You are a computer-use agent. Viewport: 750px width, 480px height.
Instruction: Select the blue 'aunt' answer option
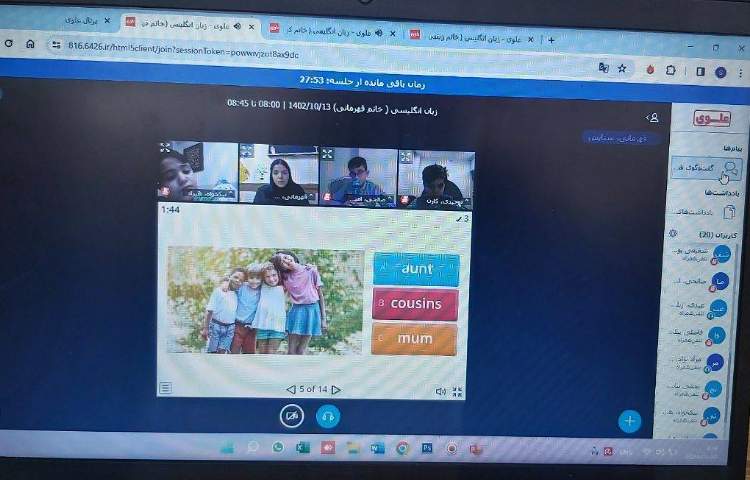point(416,270)
